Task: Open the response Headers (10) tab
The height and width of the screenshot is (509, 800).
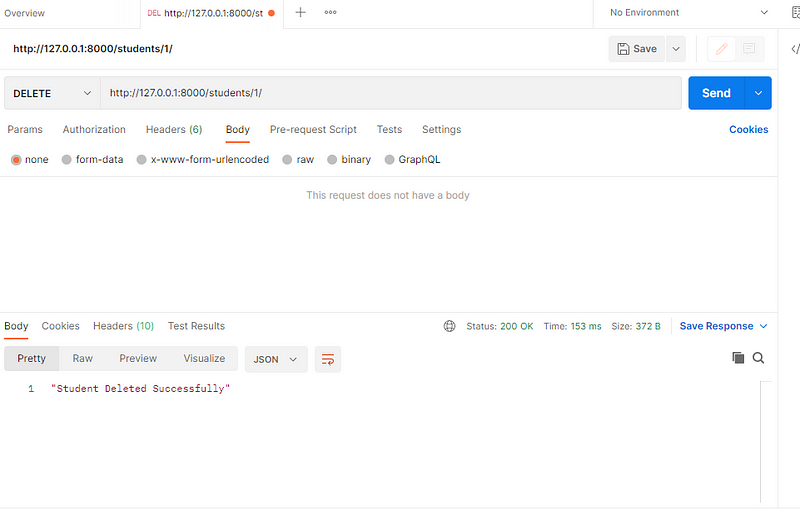Action: (123, 326)
